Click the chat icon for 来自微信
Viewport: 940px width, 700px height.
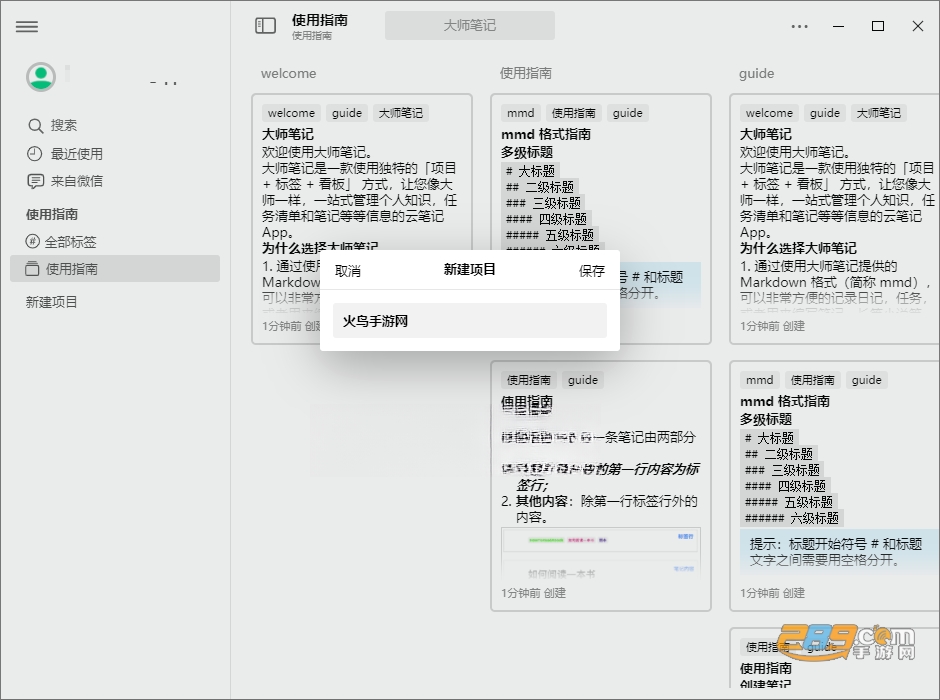(x=35, y=181)
